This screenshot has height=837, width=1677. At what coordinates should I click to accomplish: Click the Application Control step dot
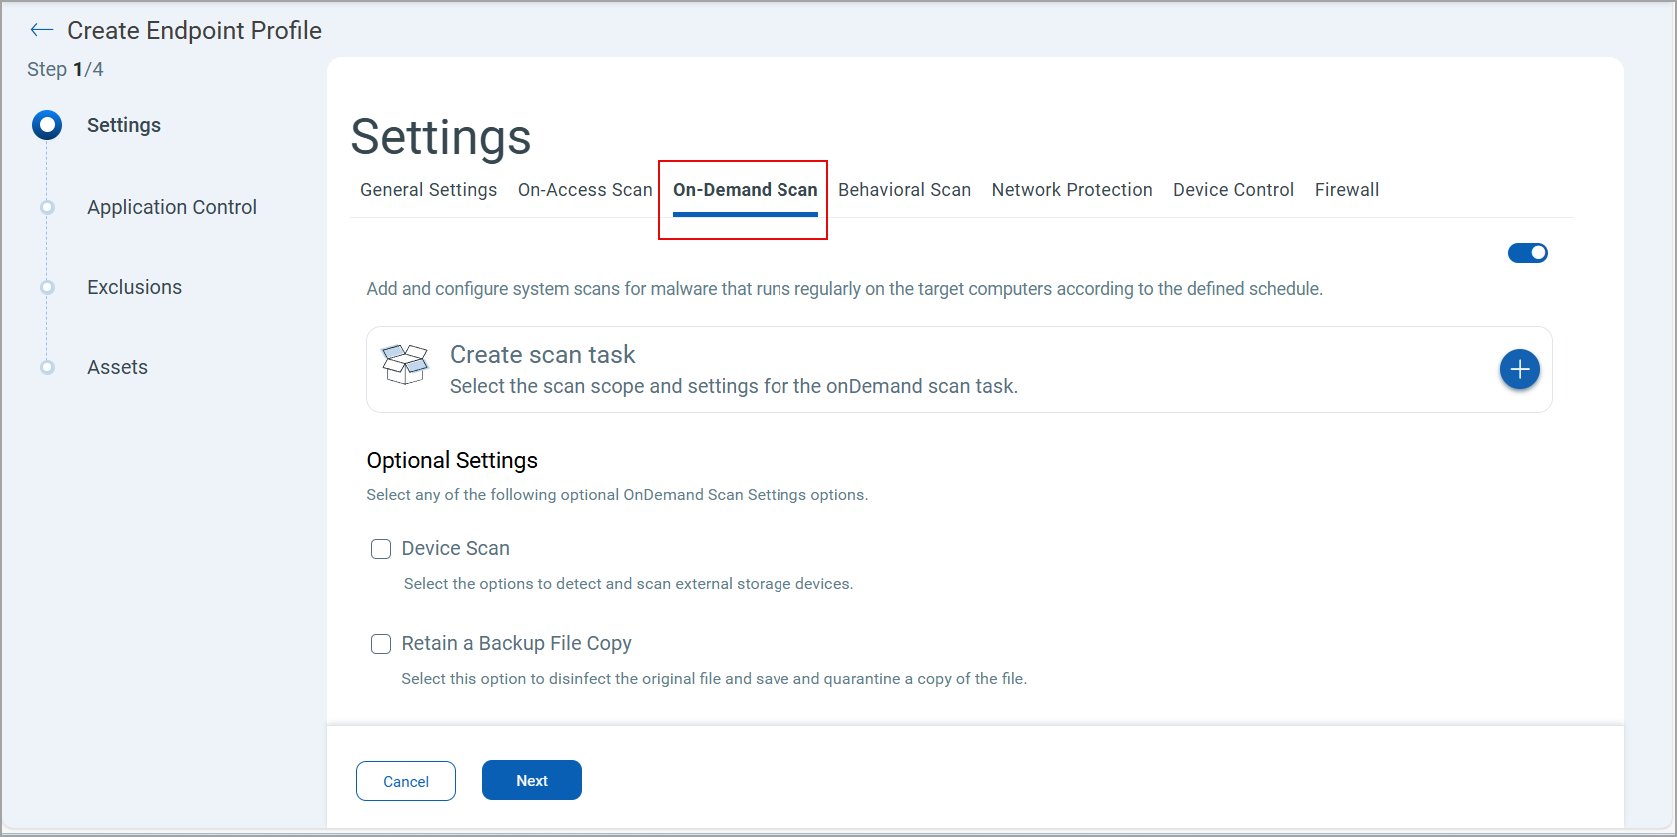tap(47, 207)
